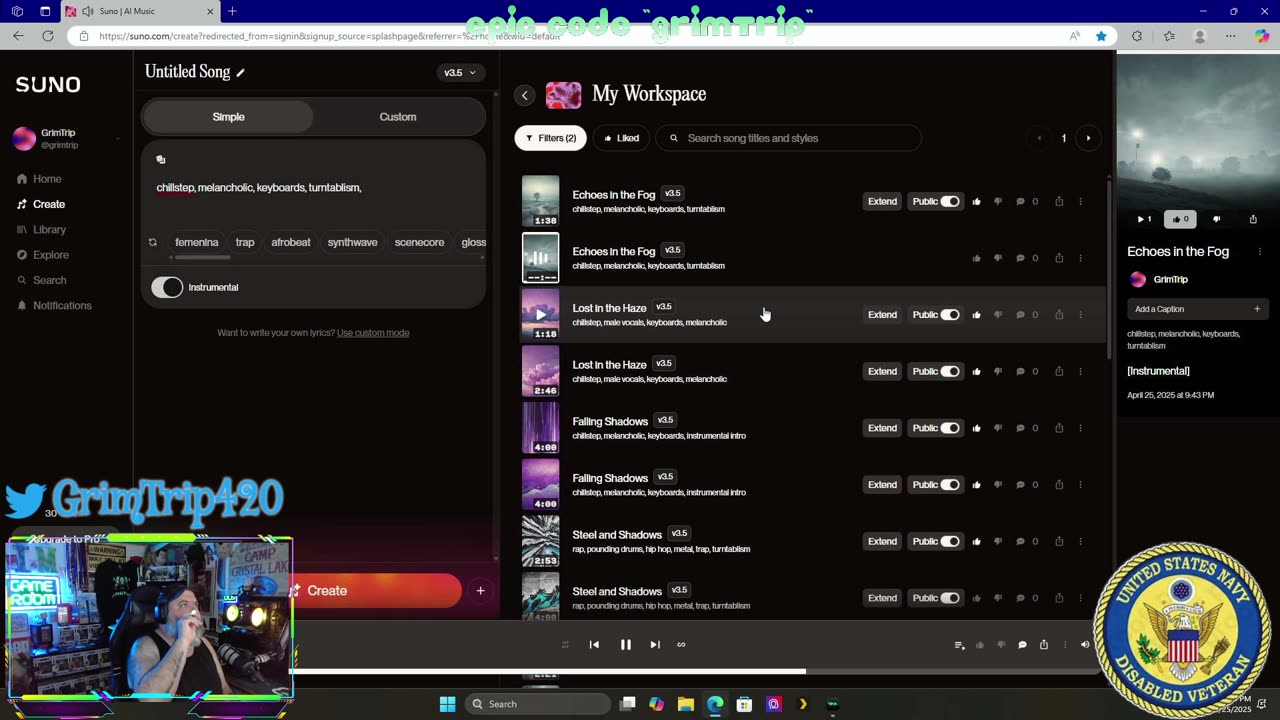Viewport: 1280px width, 720px height.
Task: Add the afrobeat style chip
Action: coord(291,242)
